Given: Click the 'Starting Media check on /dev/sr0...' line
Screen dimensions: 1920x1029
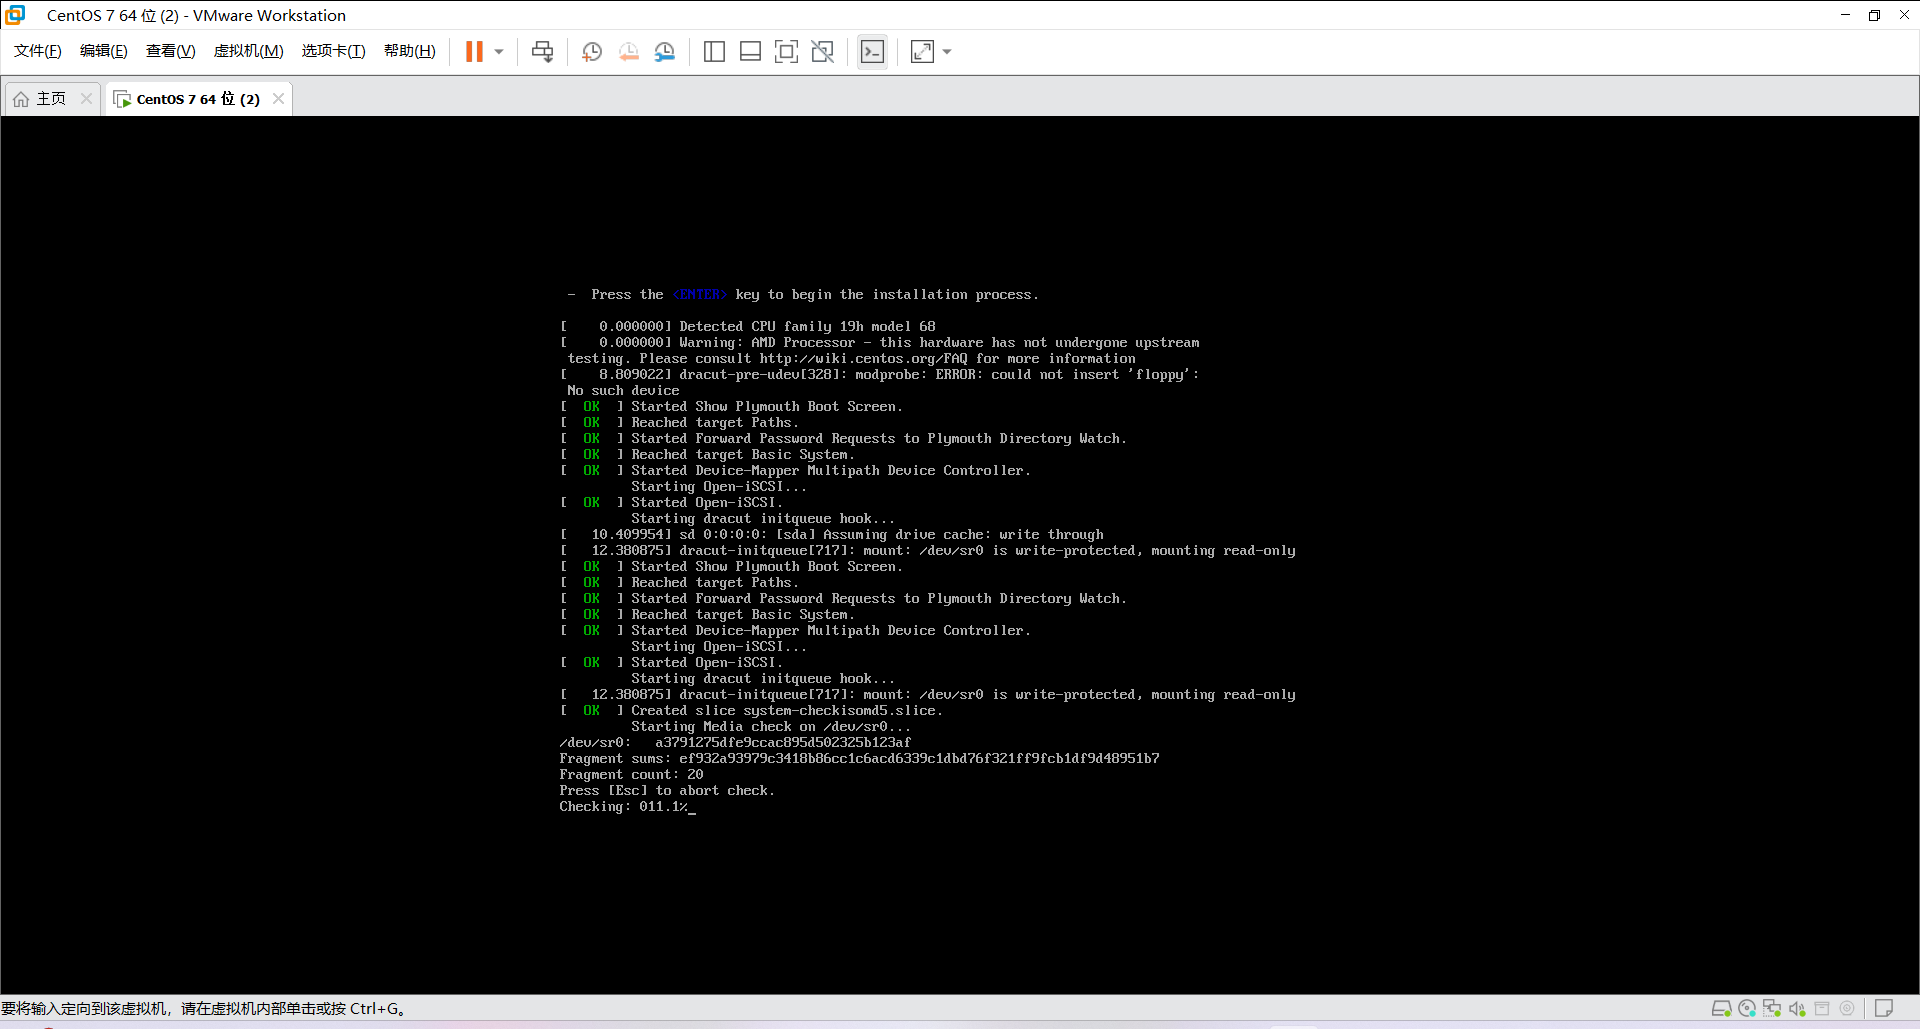Looking at the screenshot, I should tap(771, 727).
